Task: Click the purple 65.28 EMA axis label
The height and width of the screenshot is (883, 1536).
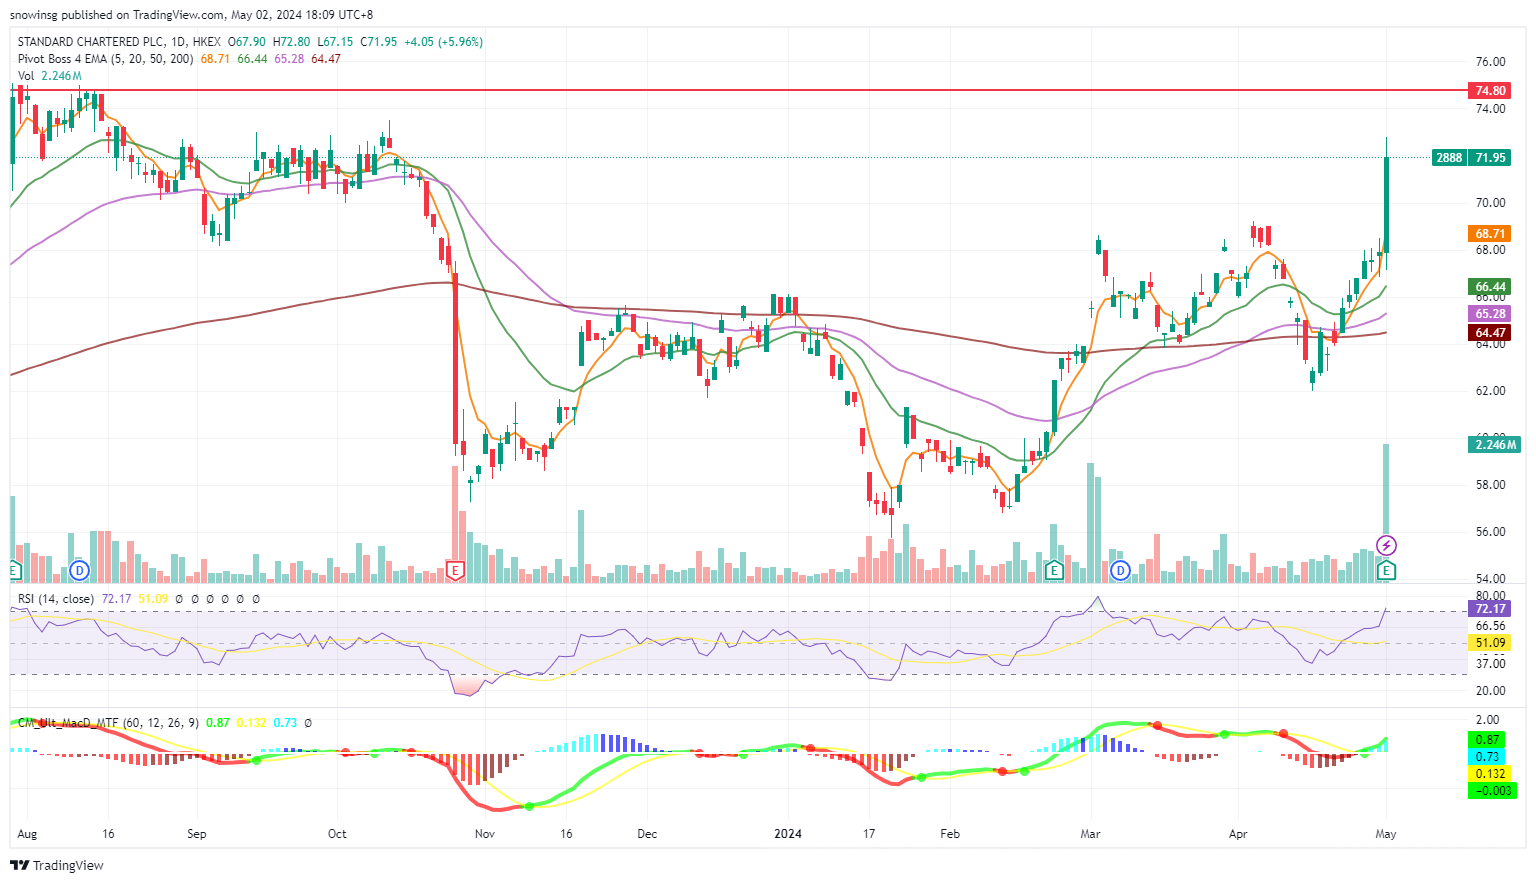Action: 1490,314
